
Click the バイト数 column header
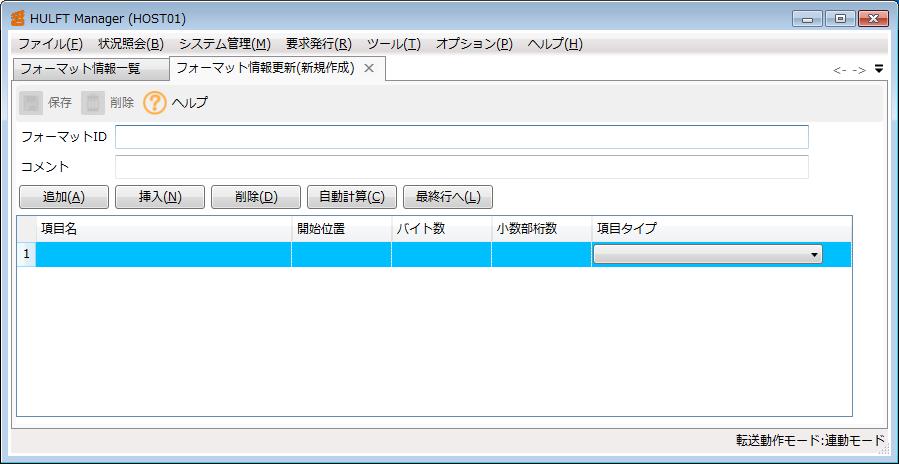(x=441, y=229)
